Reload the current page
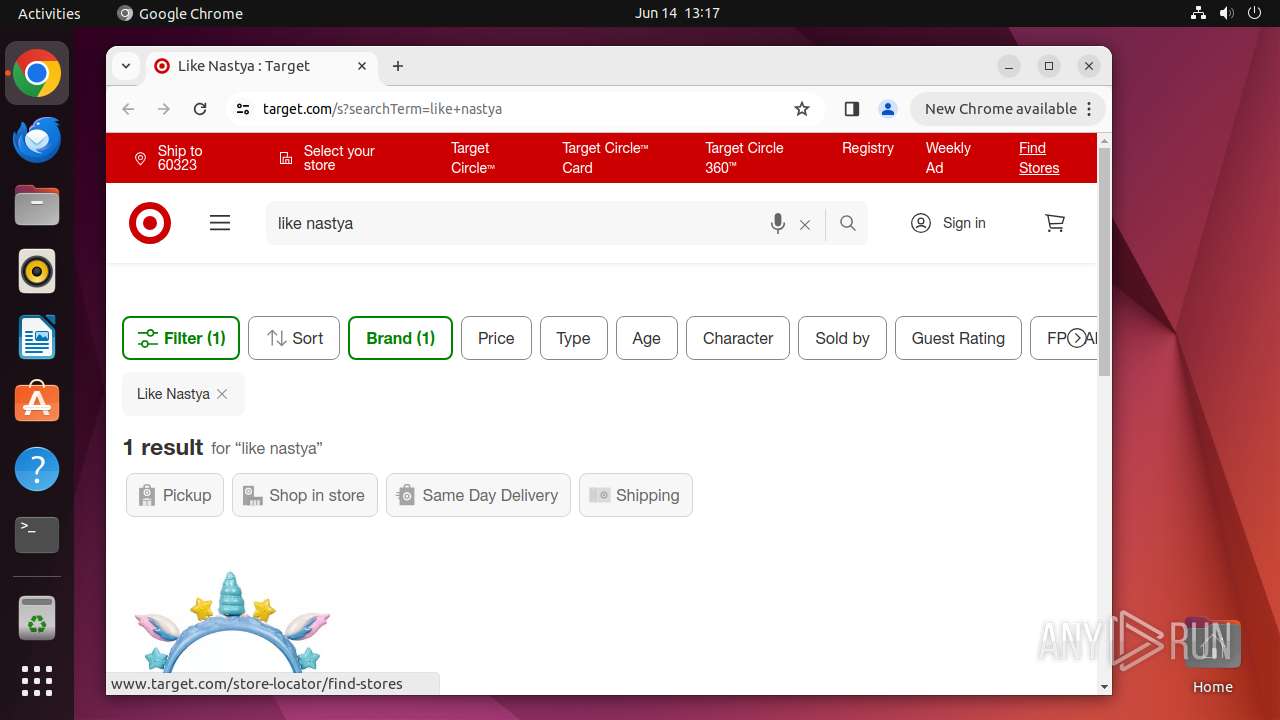The image size is (1280, 720). [200, 109]
